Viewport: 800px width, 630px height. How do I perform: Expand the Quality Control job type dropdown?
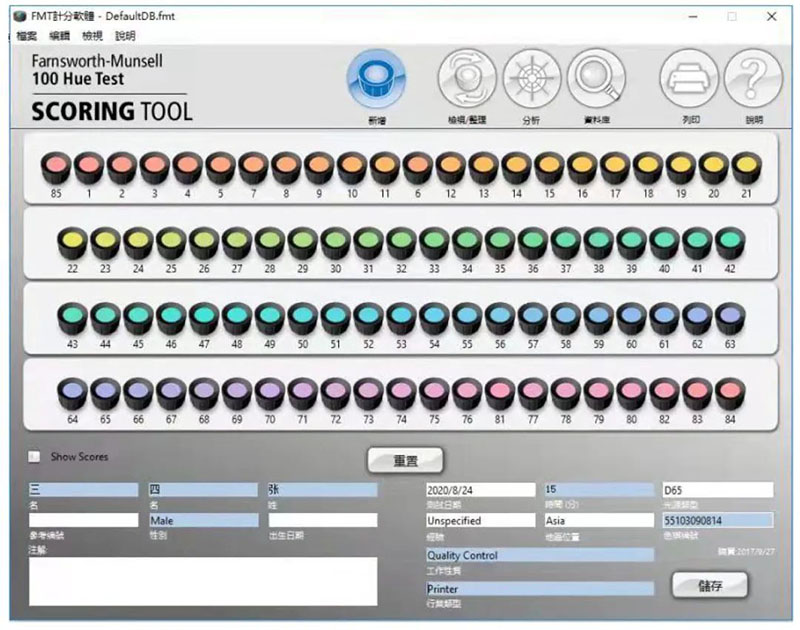539,555
